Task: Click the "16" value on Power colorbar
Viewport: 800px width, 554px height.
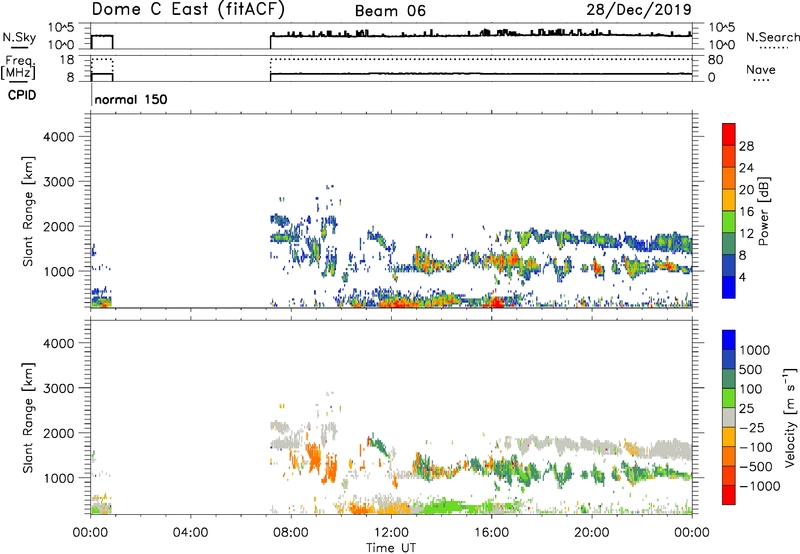Action: [746, 212]
